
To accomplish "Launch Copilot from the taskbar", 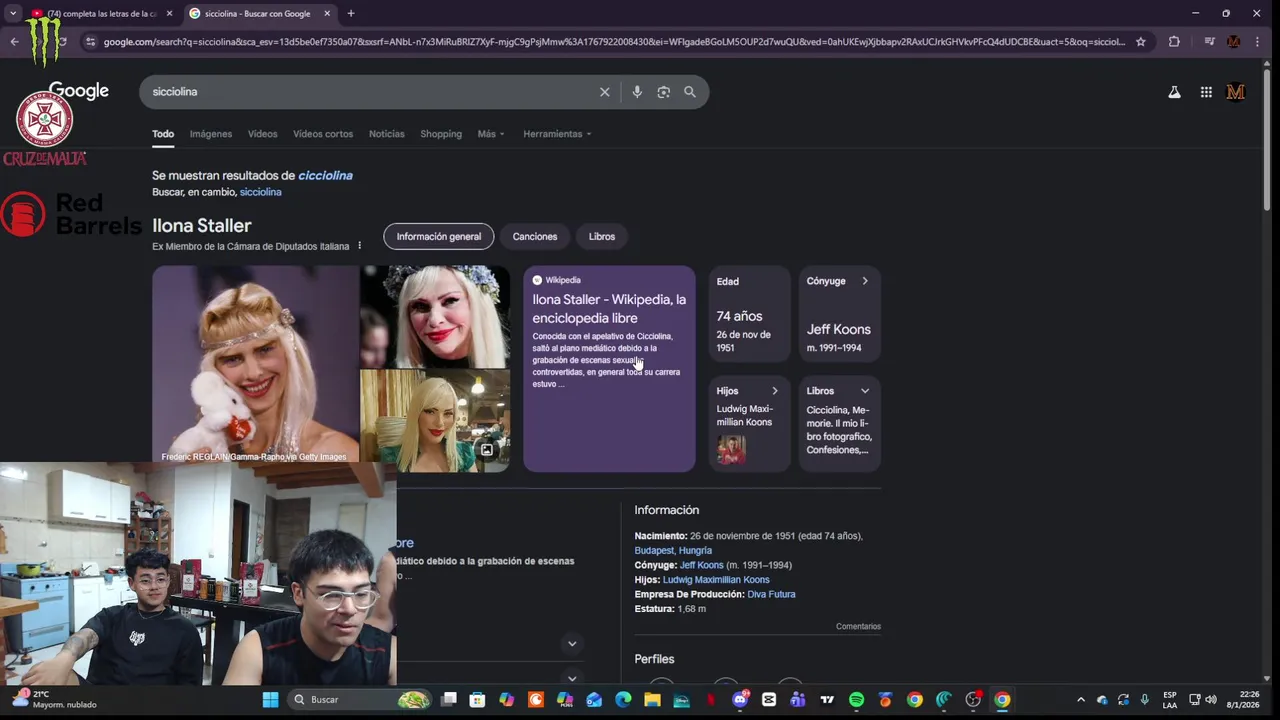I will click(506, 700).
